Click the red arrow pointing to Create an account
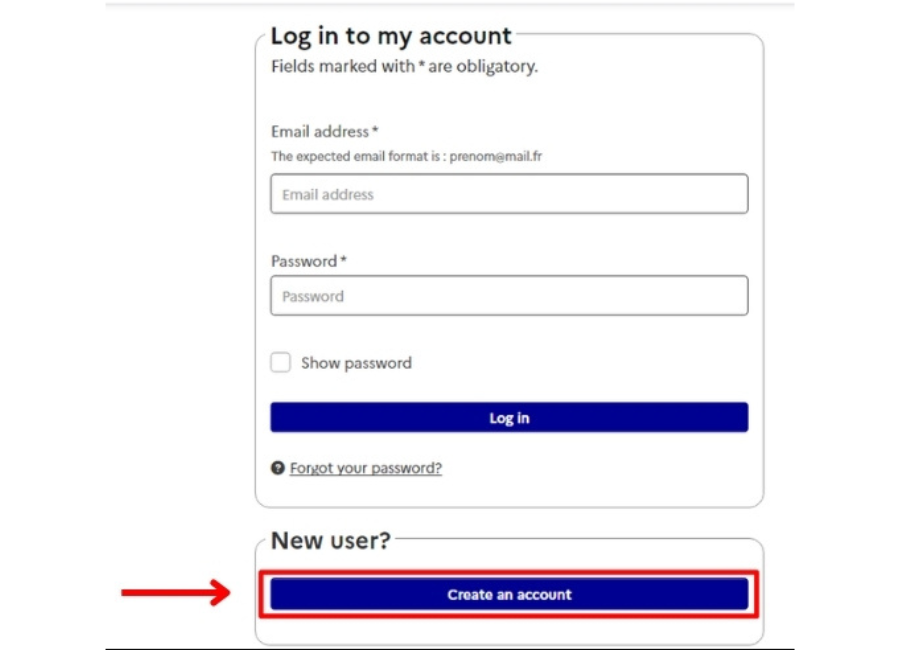900x650 pixels. click(176, 593)
